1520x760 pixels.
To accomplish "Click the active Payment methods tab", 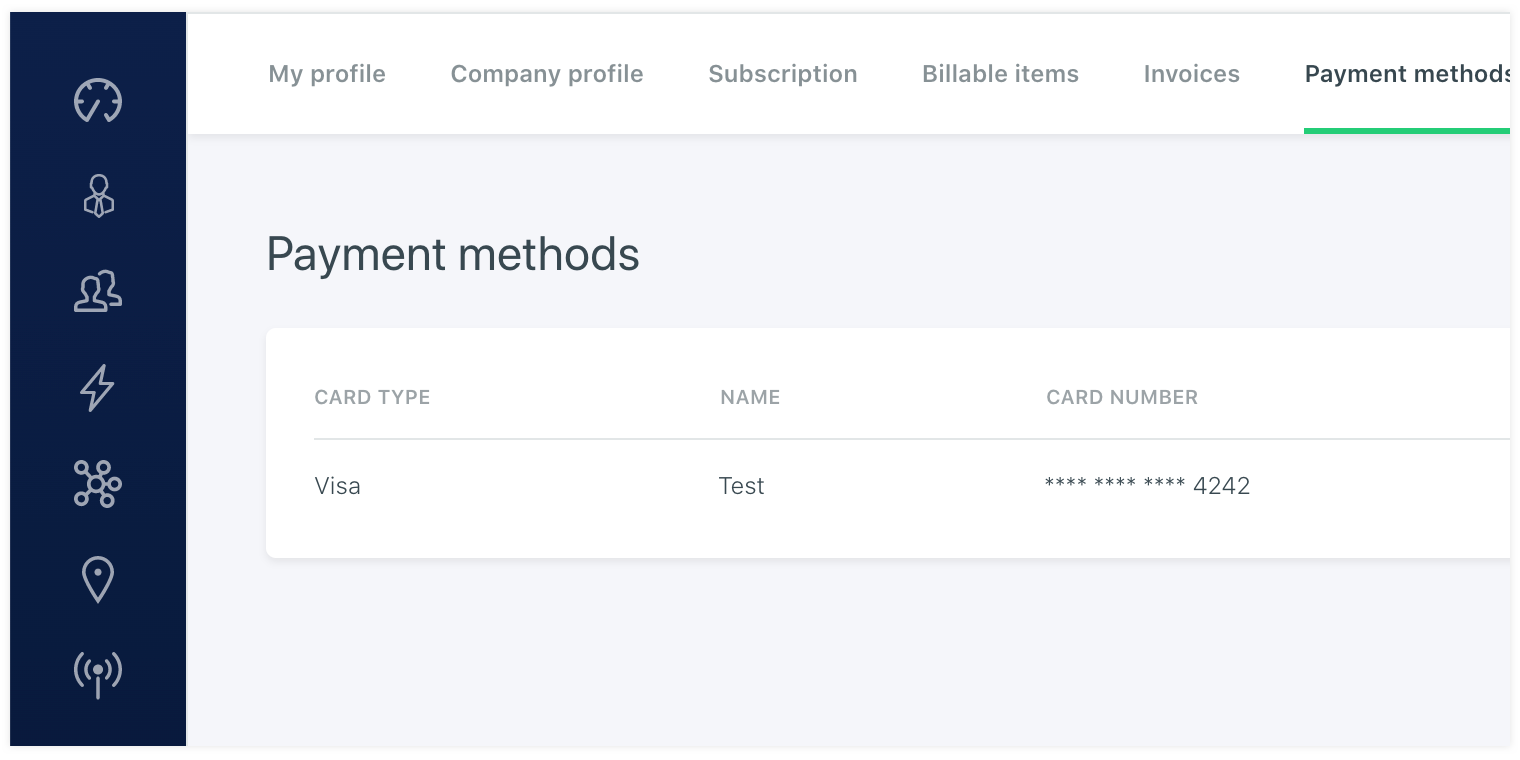I will (x=1406, y=74).
